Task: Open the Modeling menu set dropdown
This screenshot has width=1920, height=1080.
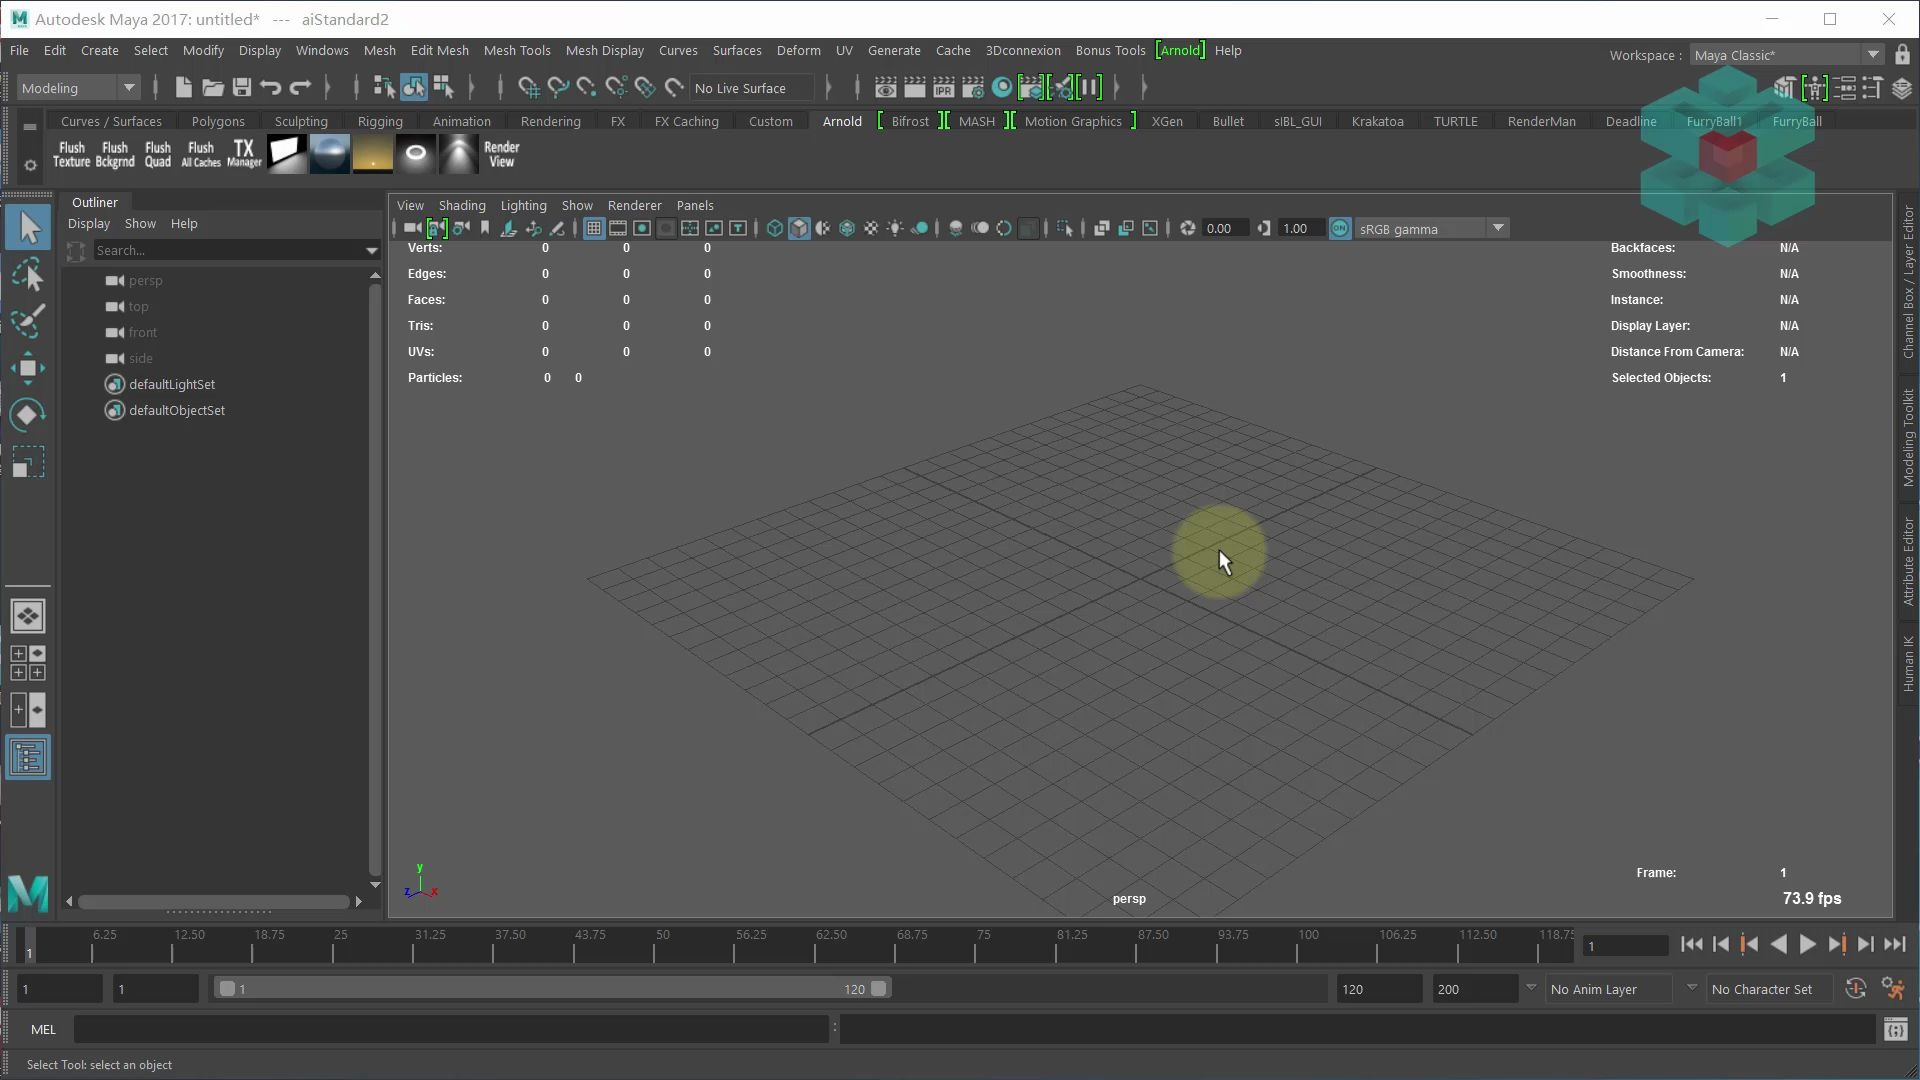Action: coord(129,88)
